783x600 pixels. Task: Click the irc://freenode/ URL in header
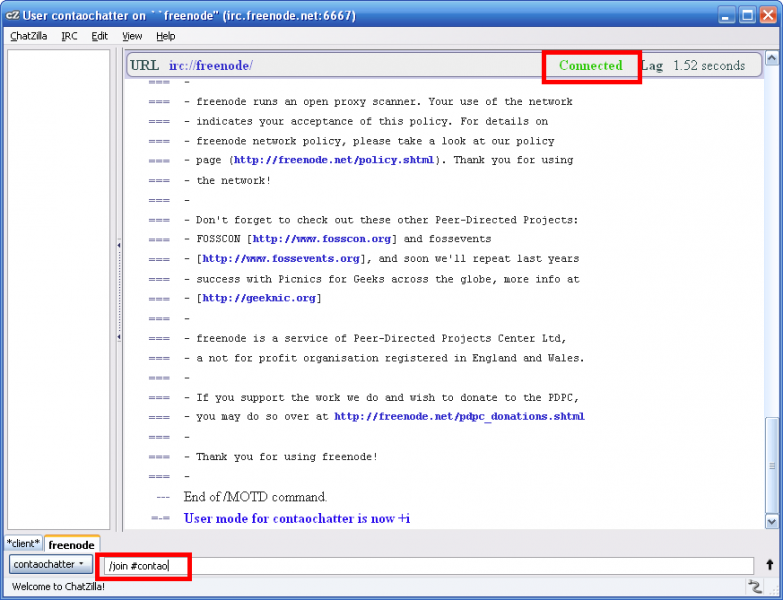pos(210,66)
